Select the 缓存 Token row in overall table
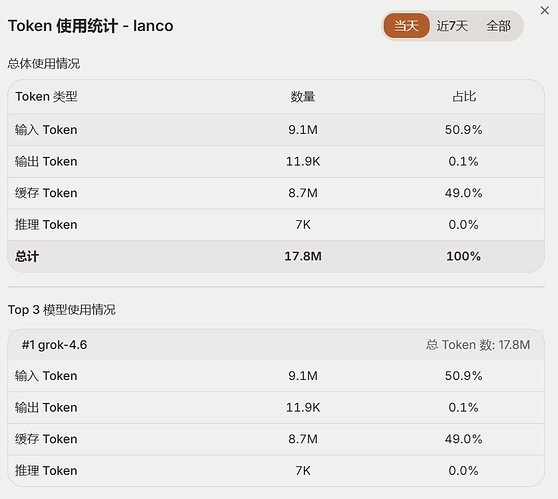Viewport: 558px width, 499px height. (276, 193)
